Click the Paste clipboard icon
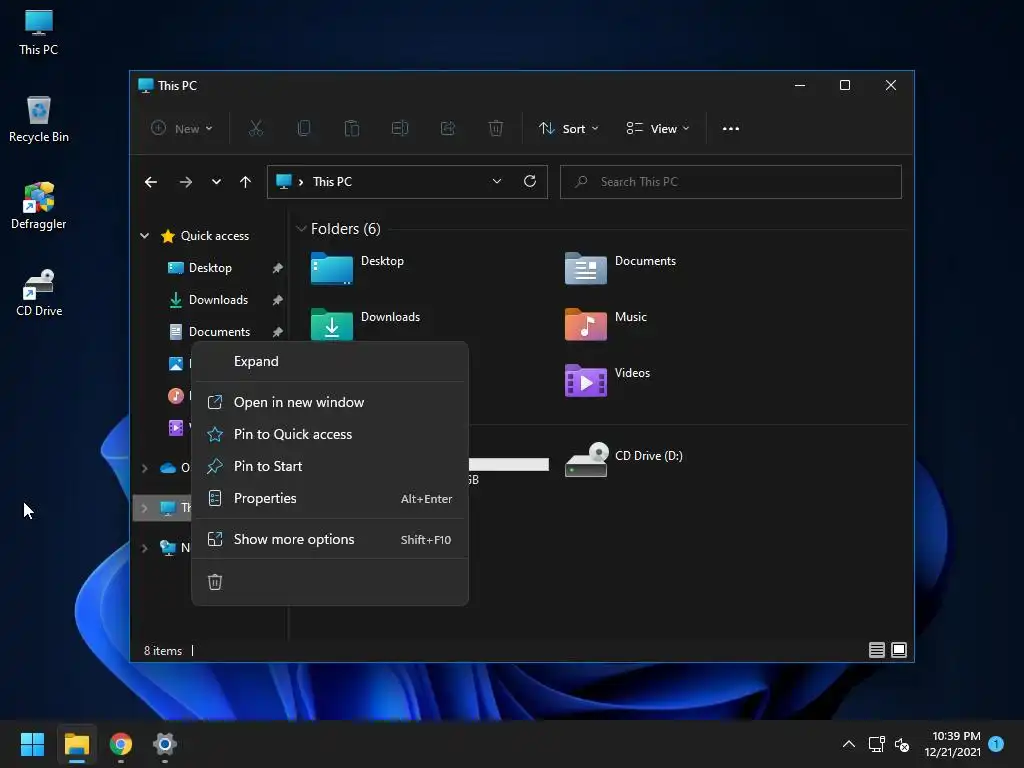The height and width of the screenshot is (768, 1024). coord(352,129)
